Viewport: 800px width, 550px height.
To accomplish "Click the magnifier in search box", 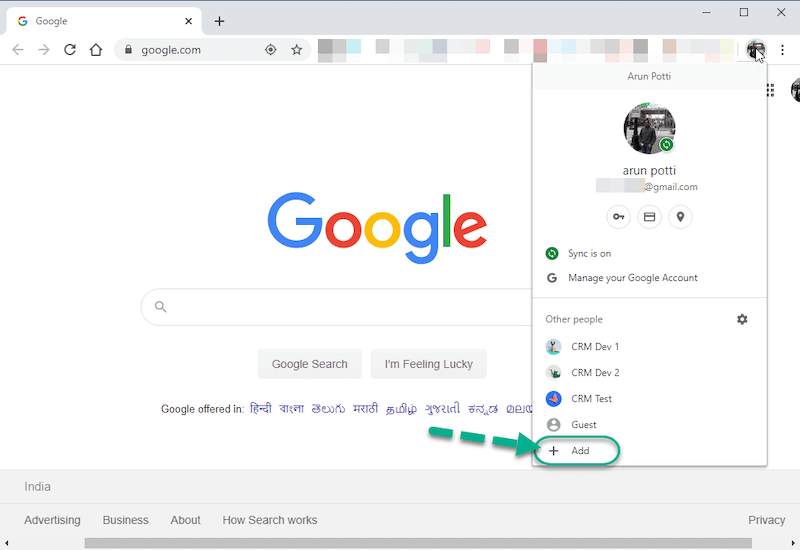I will [161, 307].
